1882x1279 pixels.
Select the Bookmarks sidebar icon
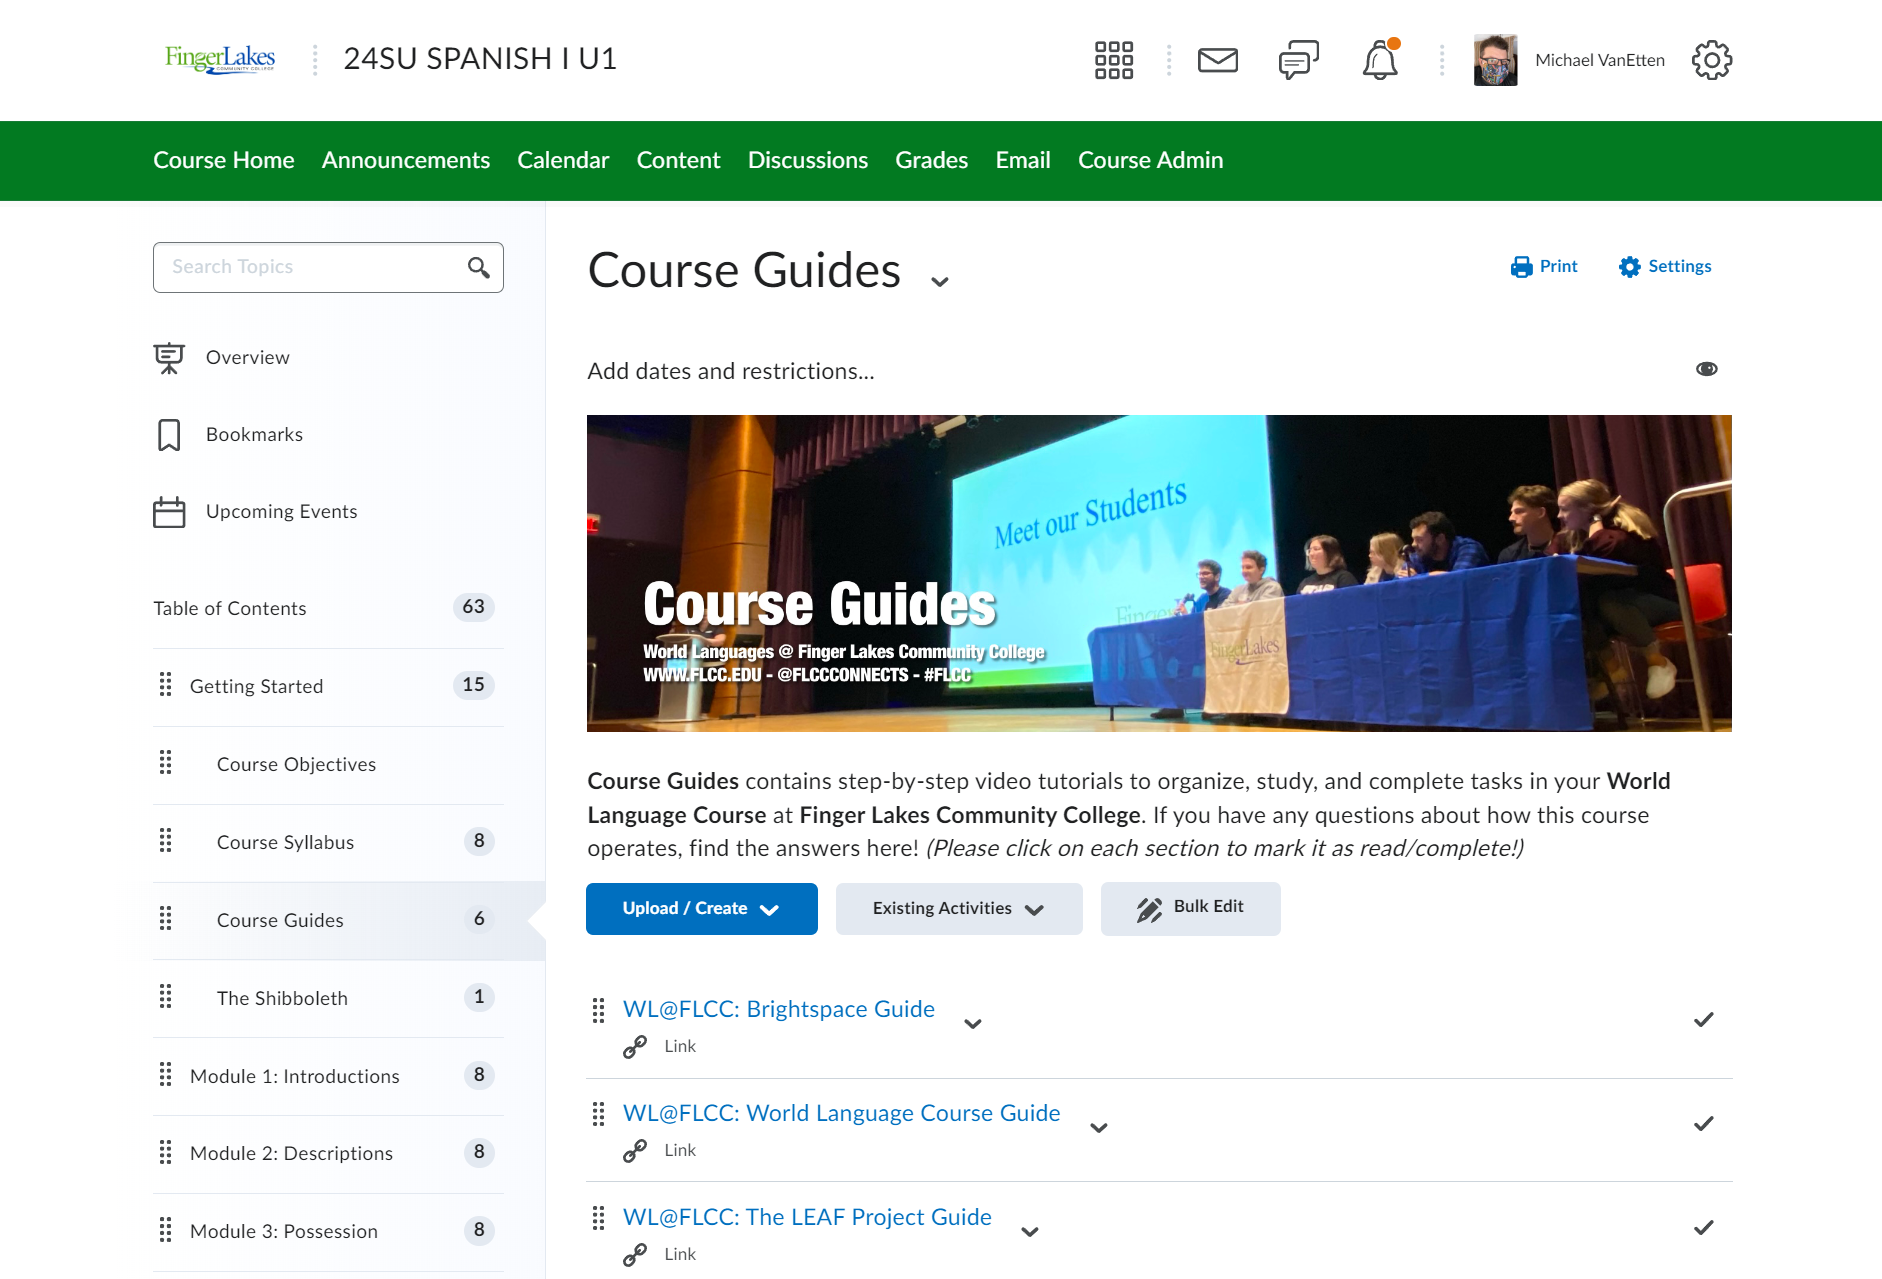click(x=169, y=434)
